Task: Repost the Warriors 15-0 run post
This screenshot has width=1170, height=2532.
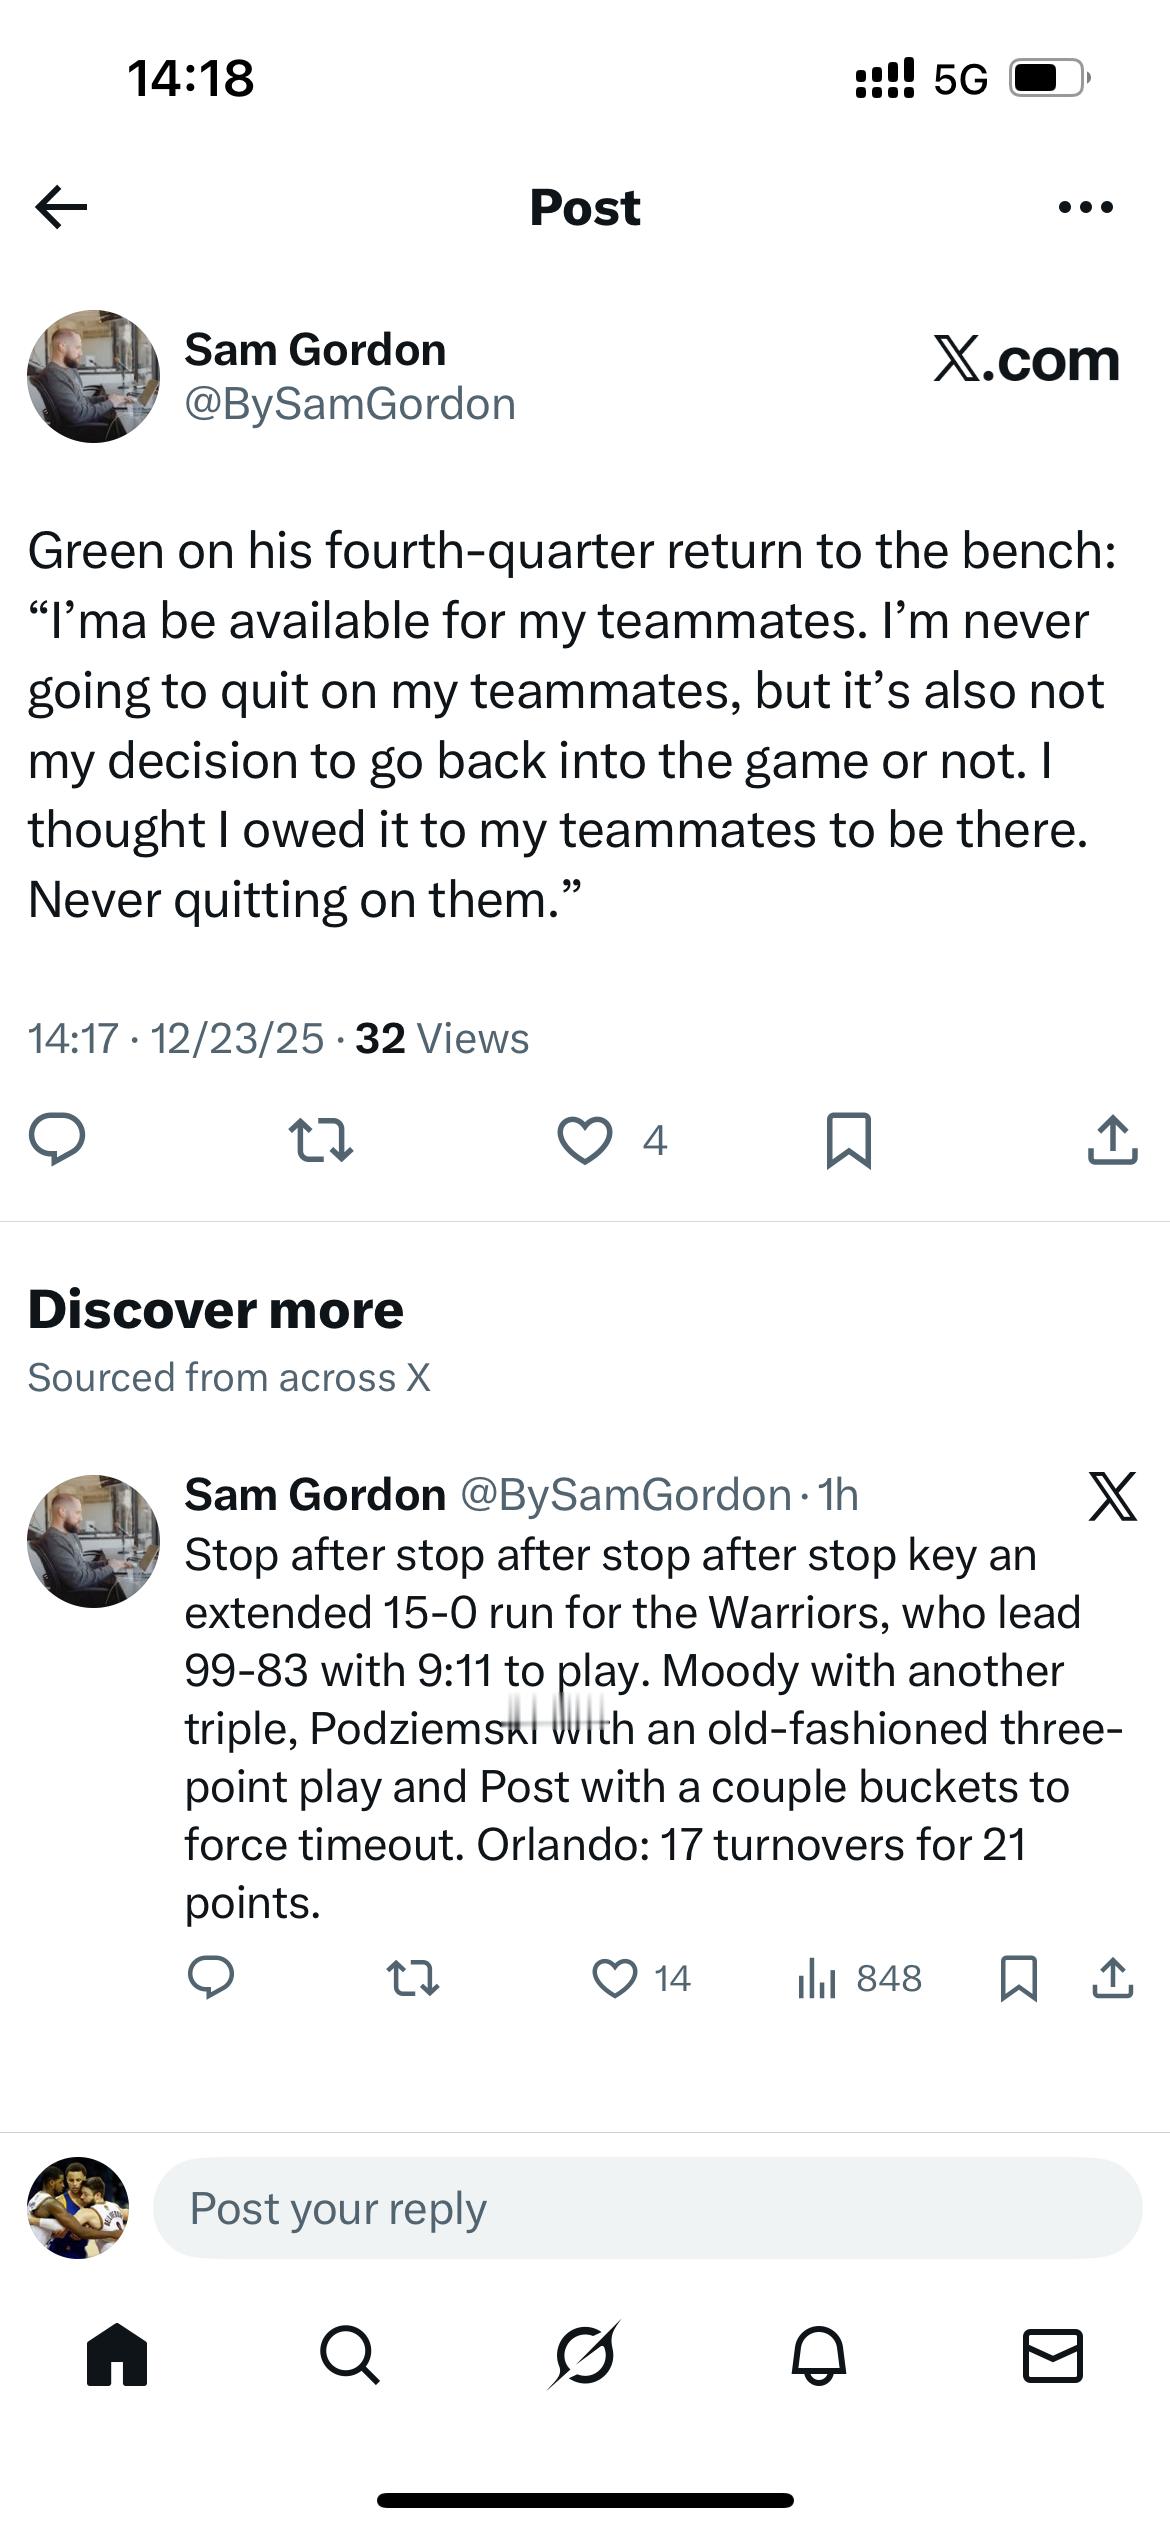Action: (x=412, y=1978)
